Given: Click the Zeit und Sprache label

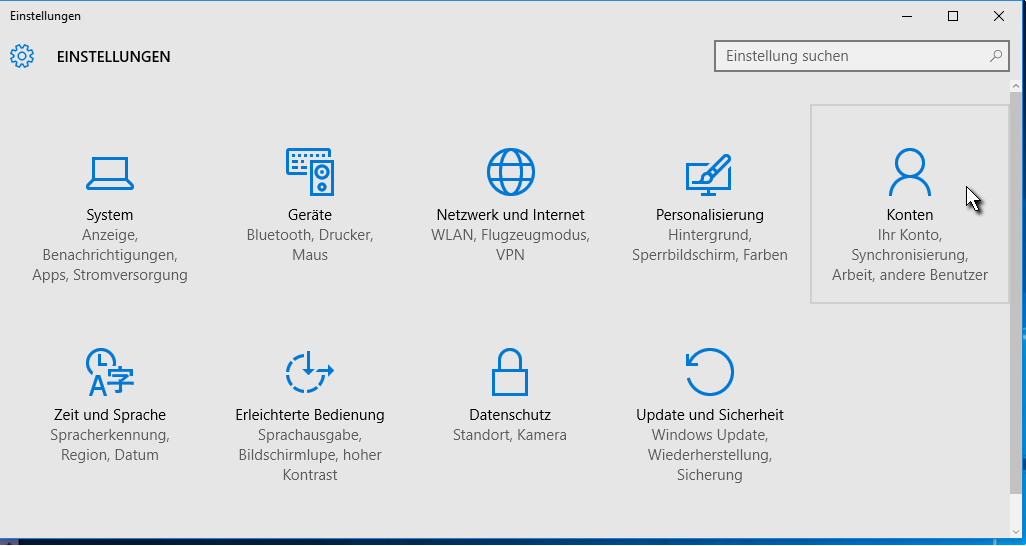Looking at the screenshot, I should point(110,415).
